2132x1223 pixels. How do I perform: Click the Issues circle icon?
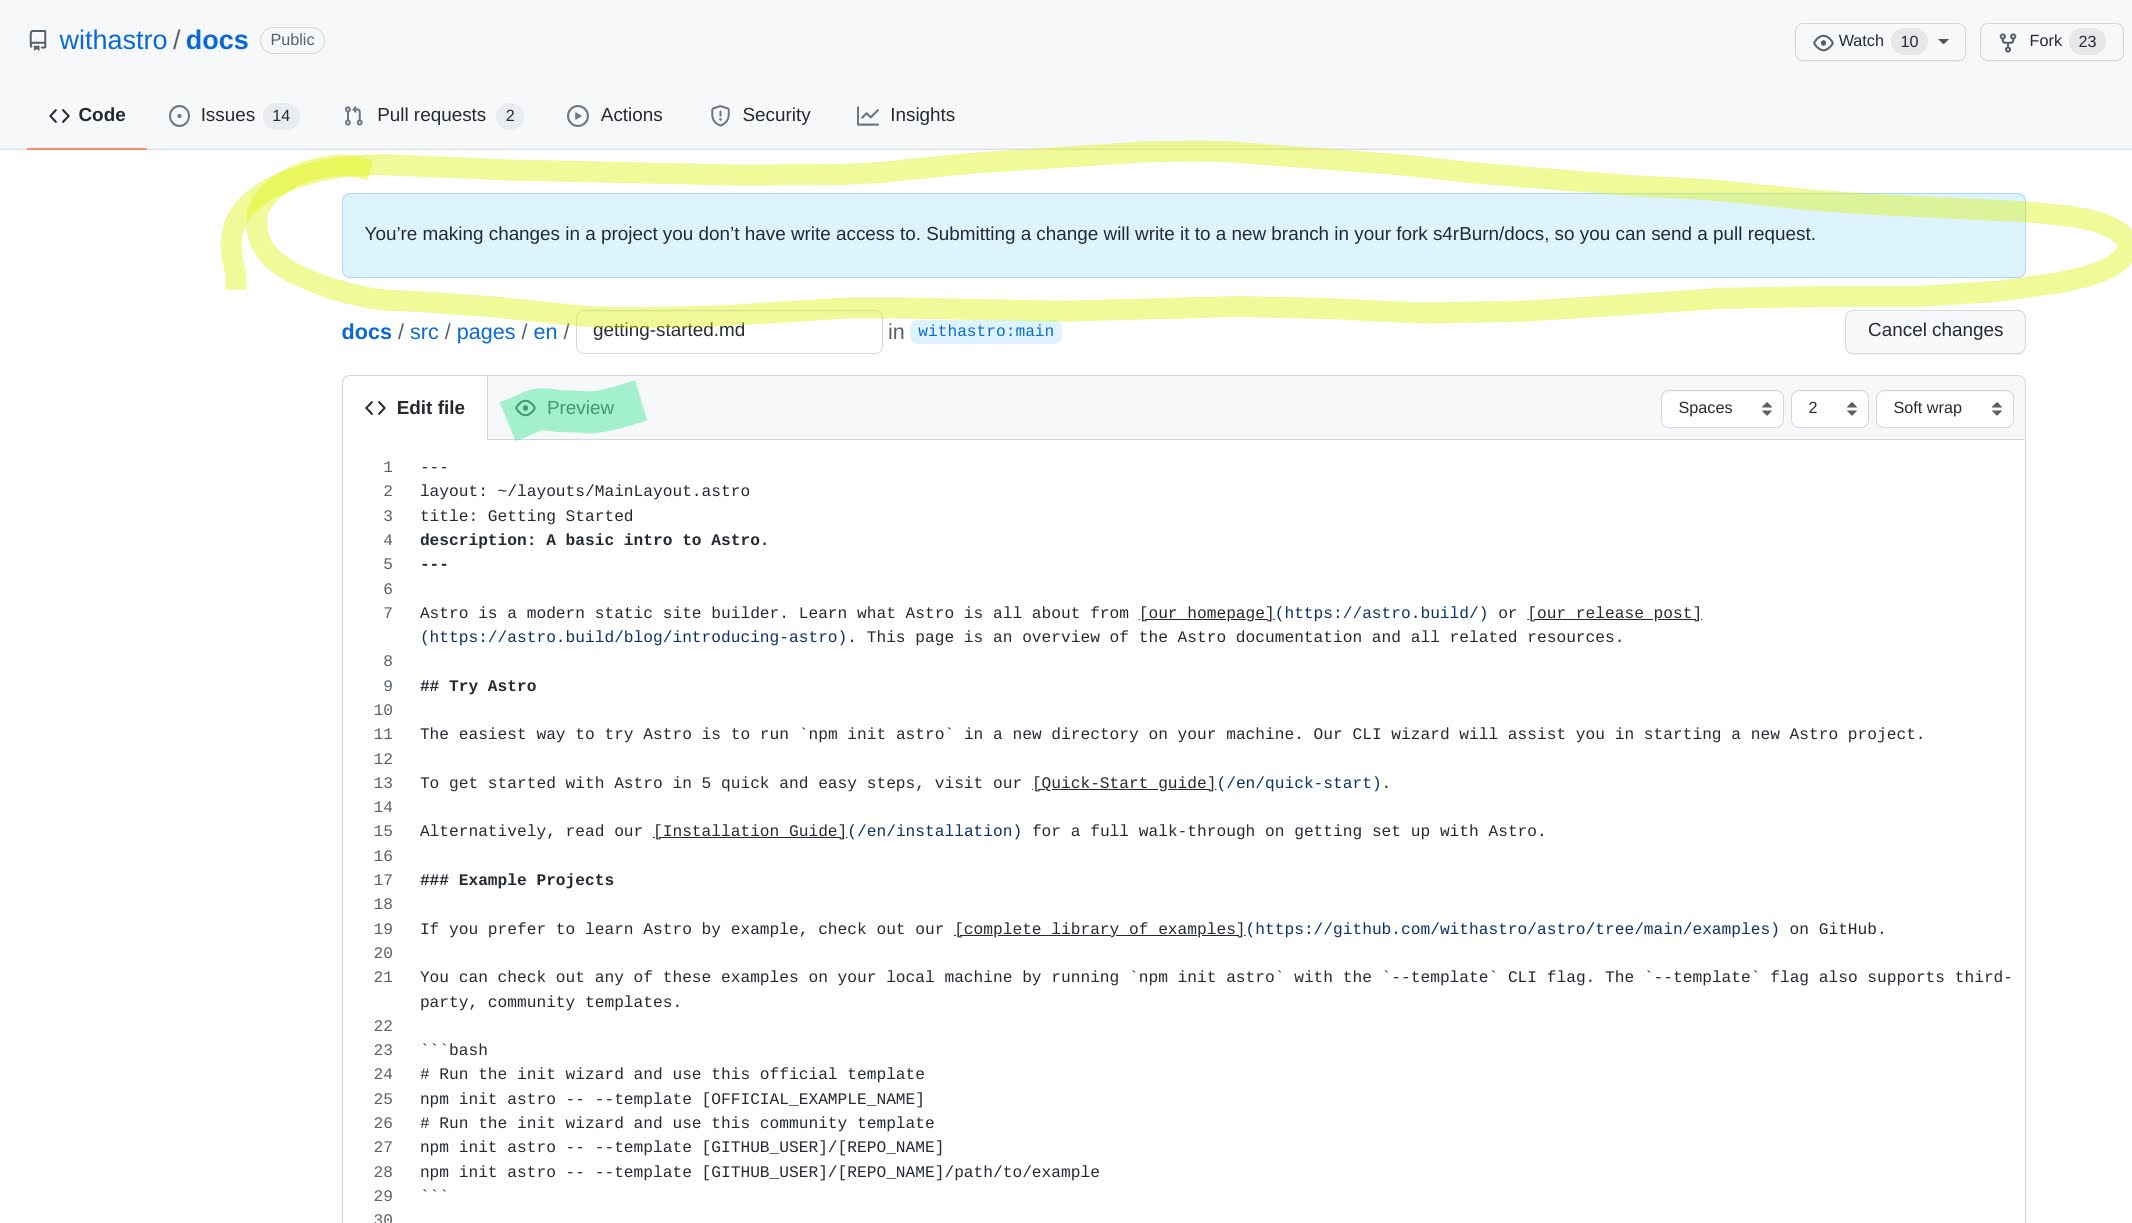pyautogui.click(x=179, y=116)
